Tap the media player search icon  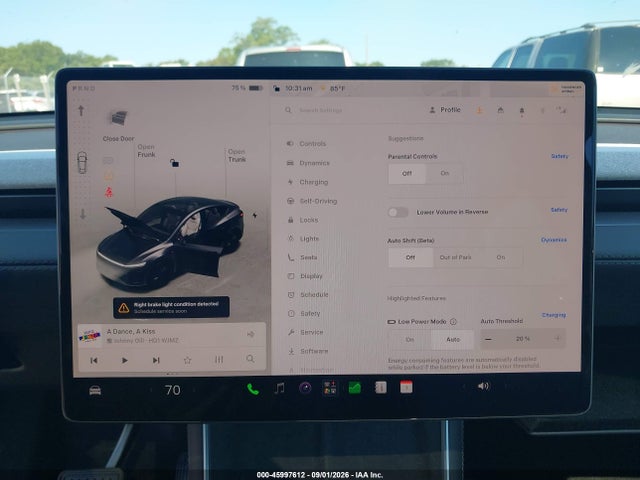(250, 359)
